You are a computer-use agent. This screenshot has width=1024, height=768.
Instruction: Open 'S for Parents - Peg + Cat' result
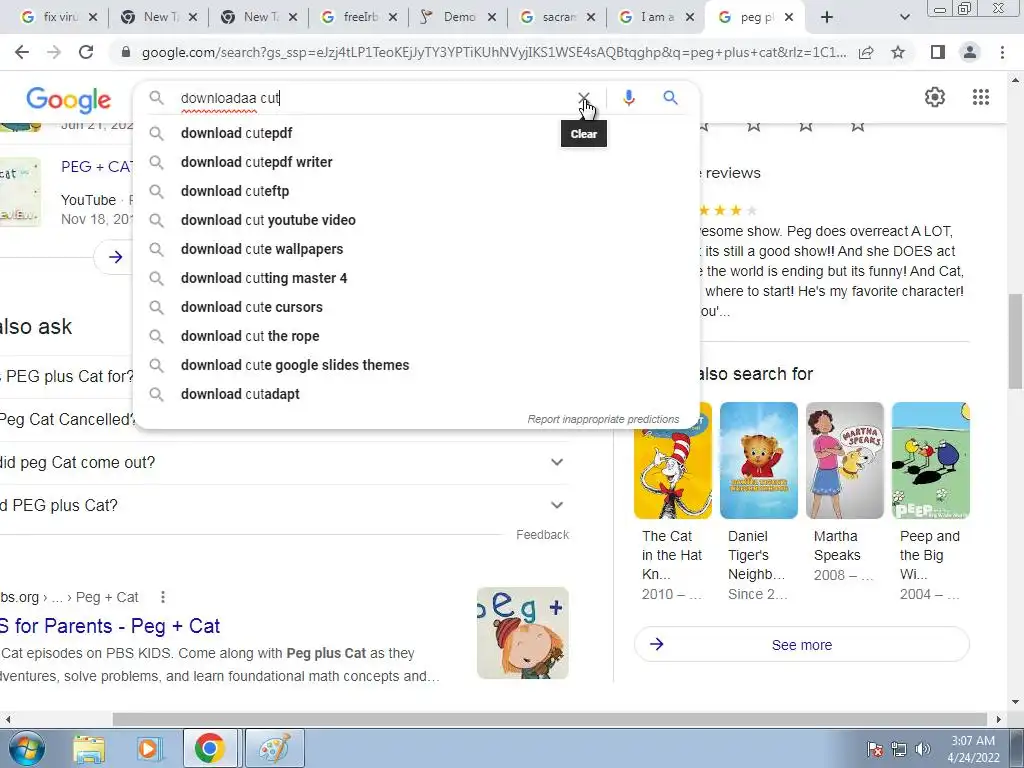coord(110,626)
